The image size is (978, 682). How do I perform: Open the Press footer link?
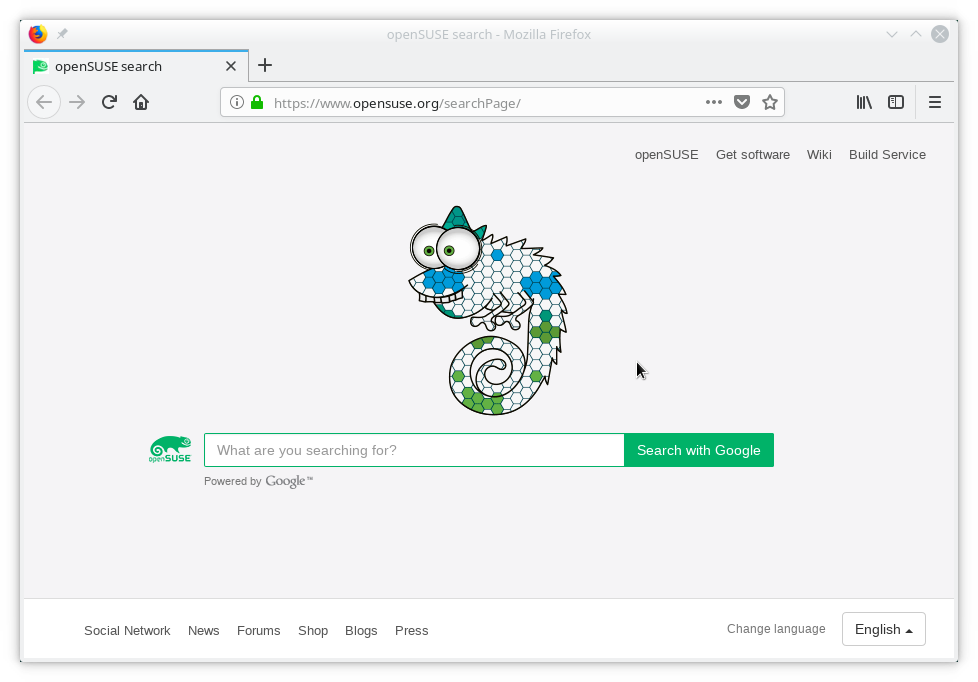pos(412,631)
